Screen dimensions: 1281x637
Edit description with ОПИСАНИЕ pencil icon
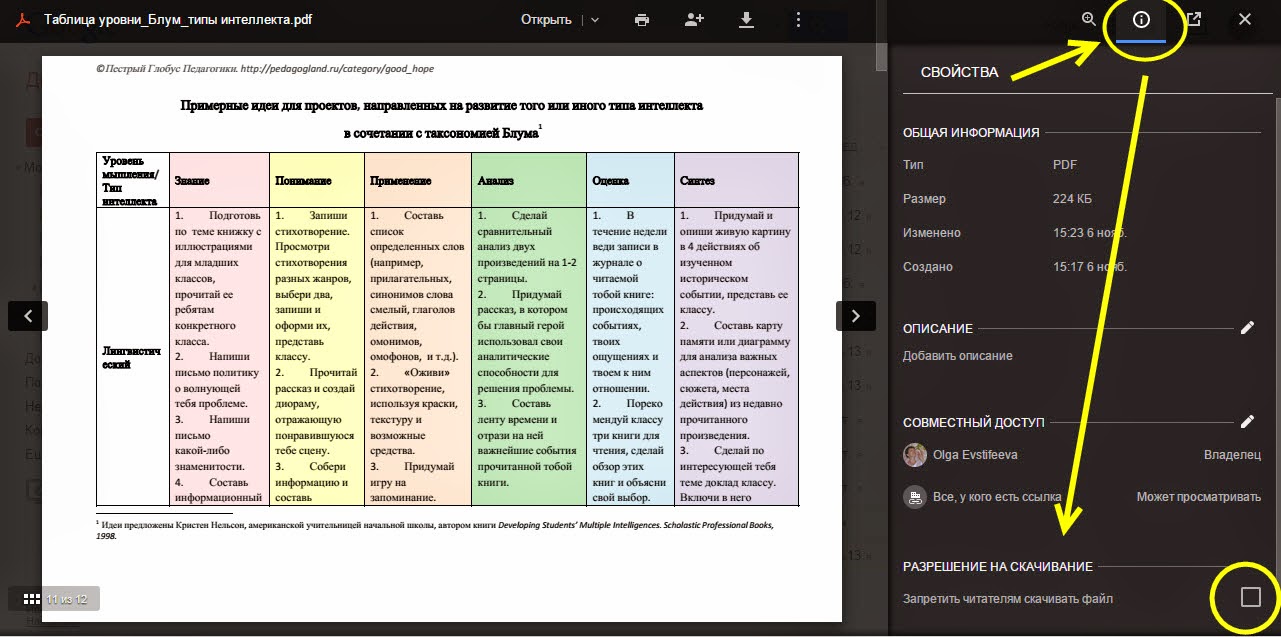tap(1247, 327)
